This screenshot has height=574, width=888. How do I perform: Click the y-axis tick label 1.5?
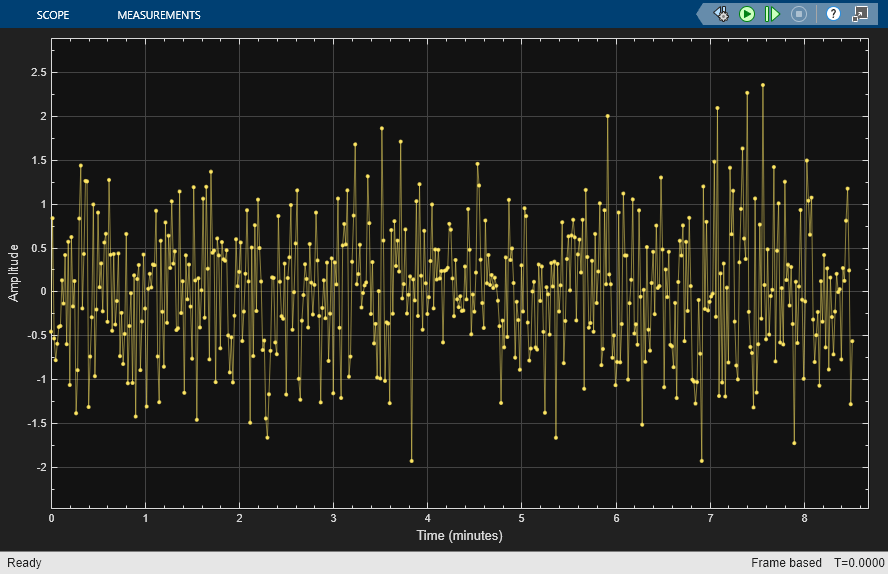(x=39, y=161)
